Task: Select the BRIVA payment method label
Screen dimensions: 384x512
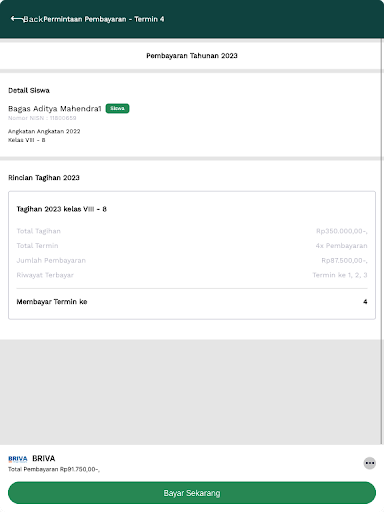Action: [44, 458]
